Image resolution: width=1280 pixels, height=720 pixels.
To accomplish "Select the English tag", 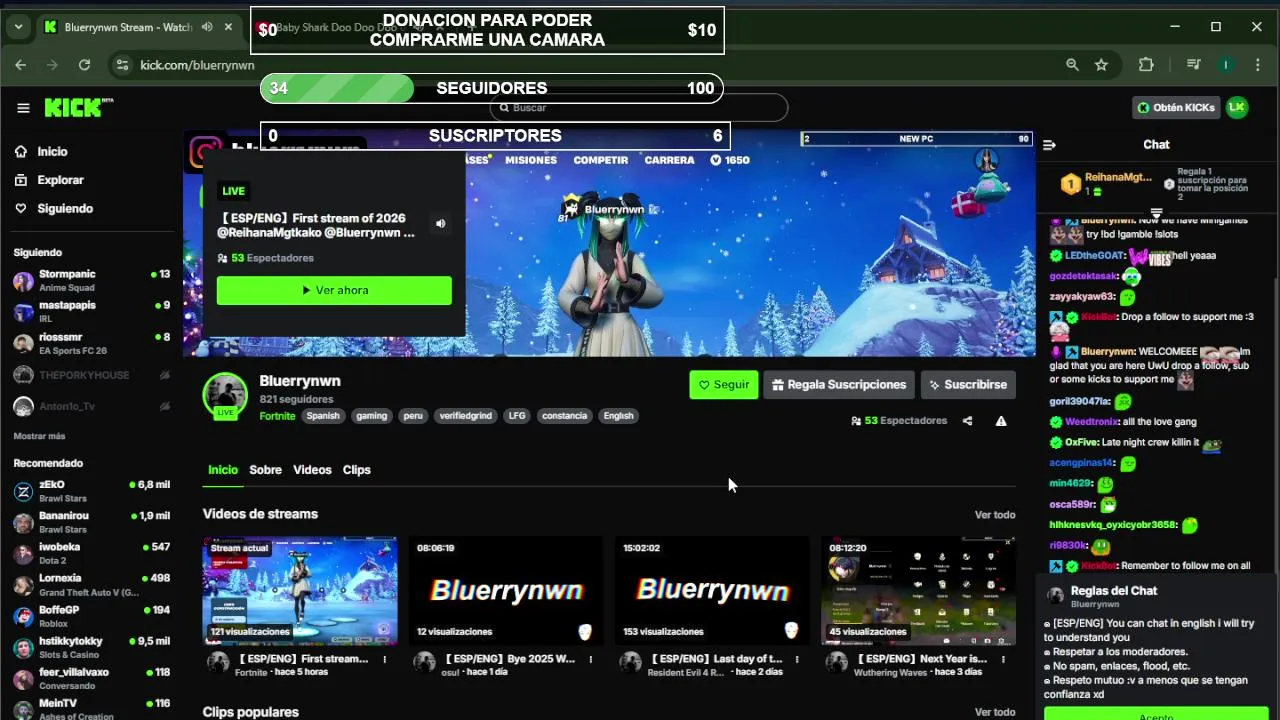I will 618,416.
